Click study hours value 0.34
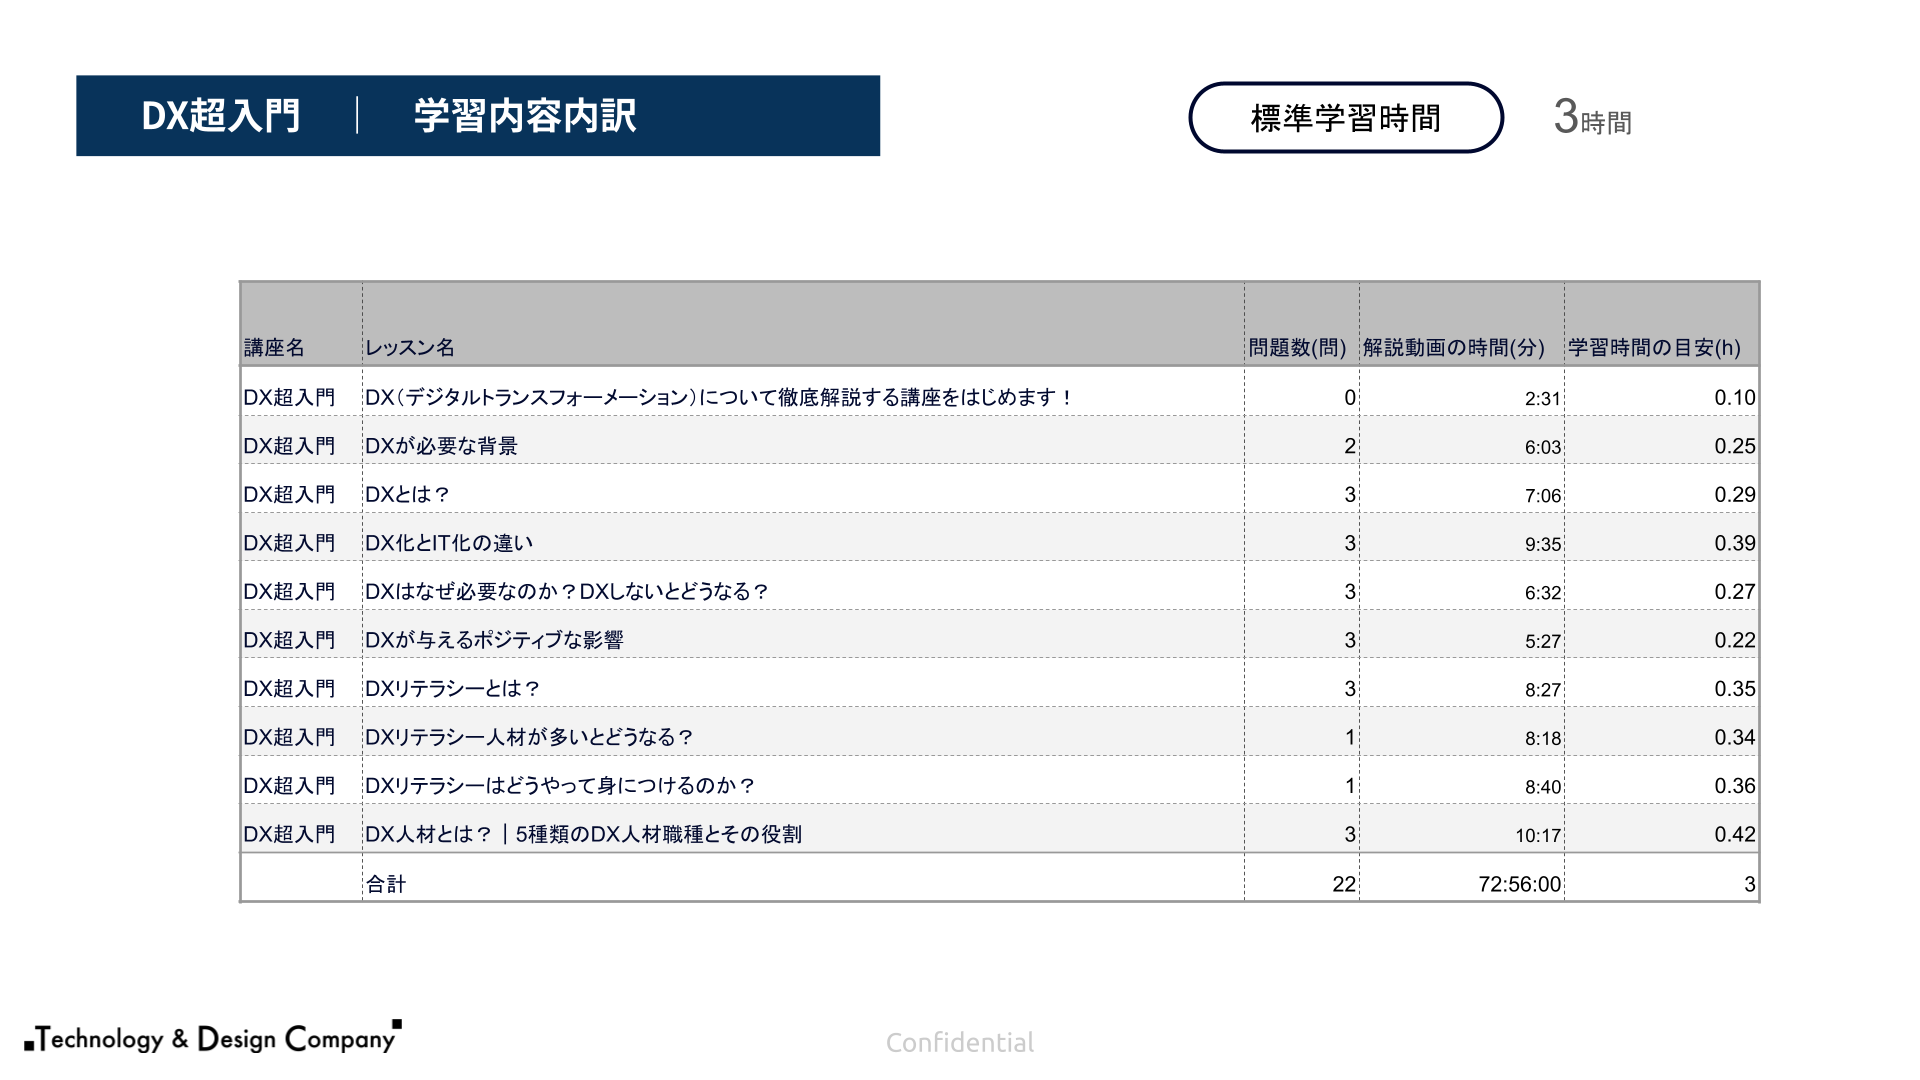Screen dimensions: 1920x1080 point(1735,737)
